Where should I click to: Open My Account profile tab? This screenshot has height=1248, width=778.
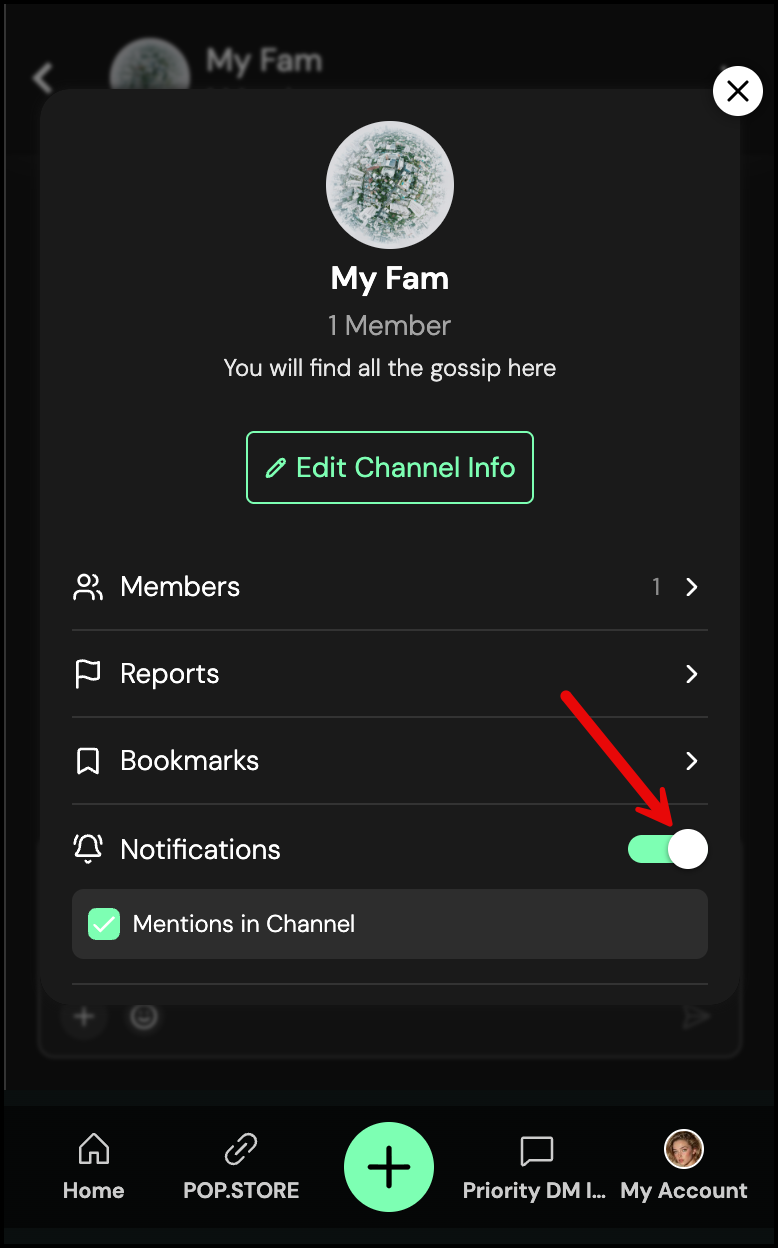[x=684, y=1165]
